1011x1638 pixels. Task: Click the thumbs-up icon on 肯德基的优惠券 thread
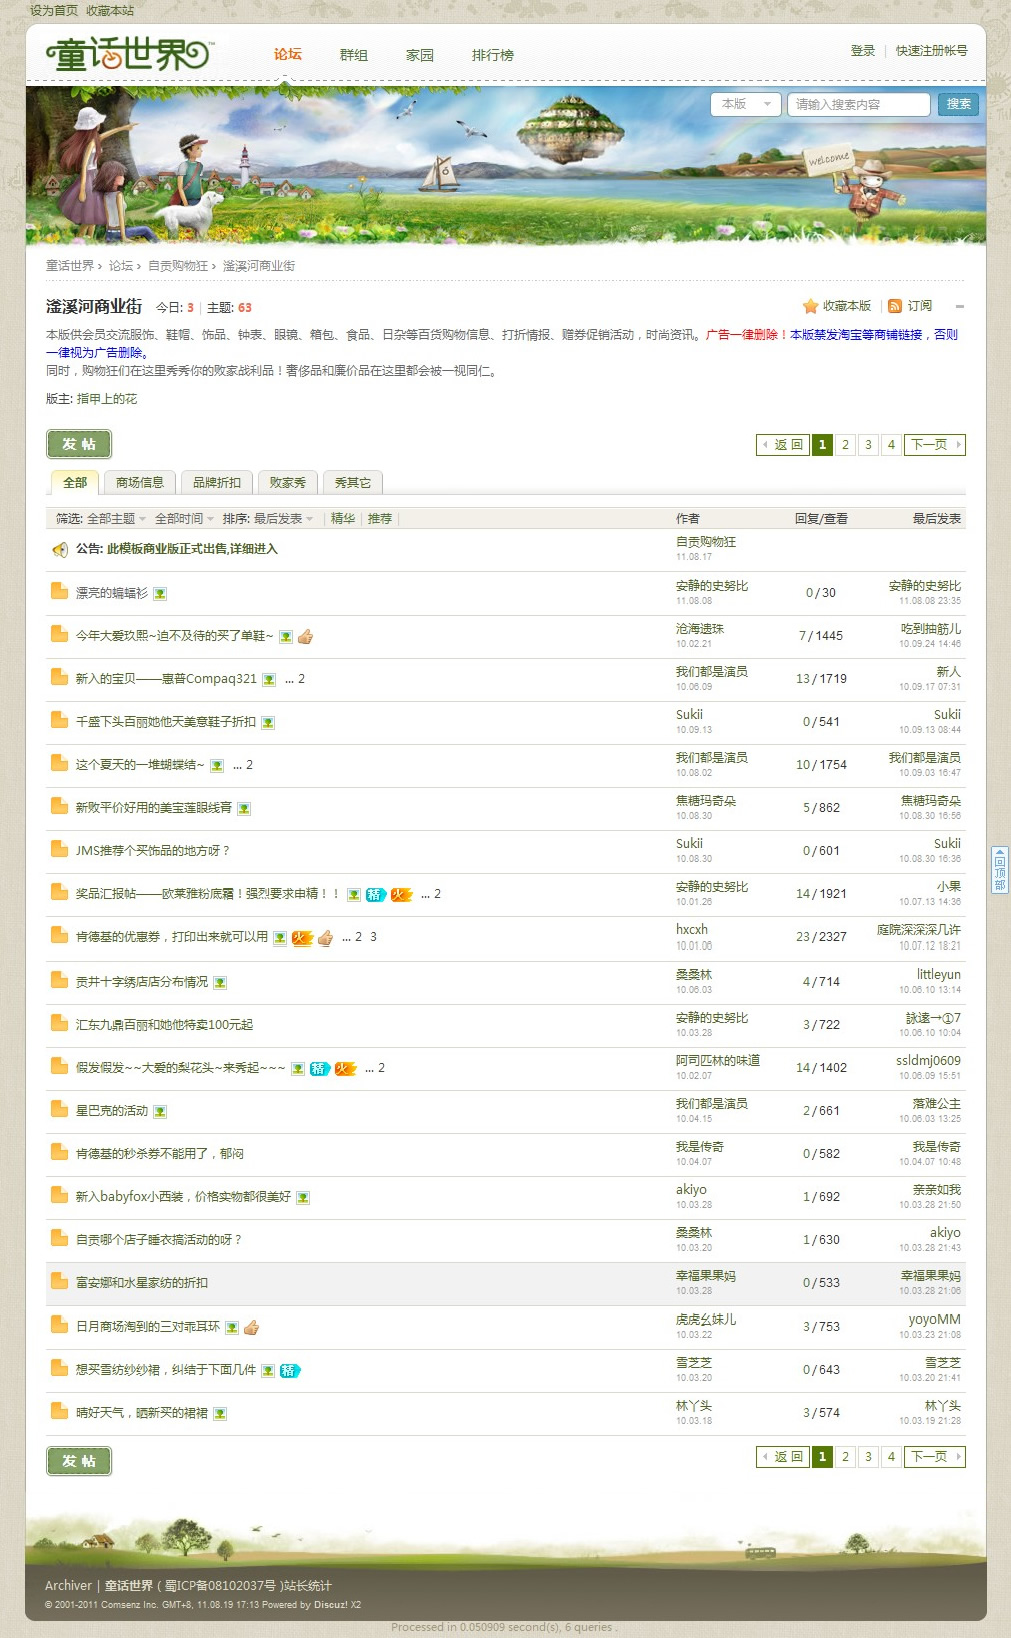tap(325, 938)
